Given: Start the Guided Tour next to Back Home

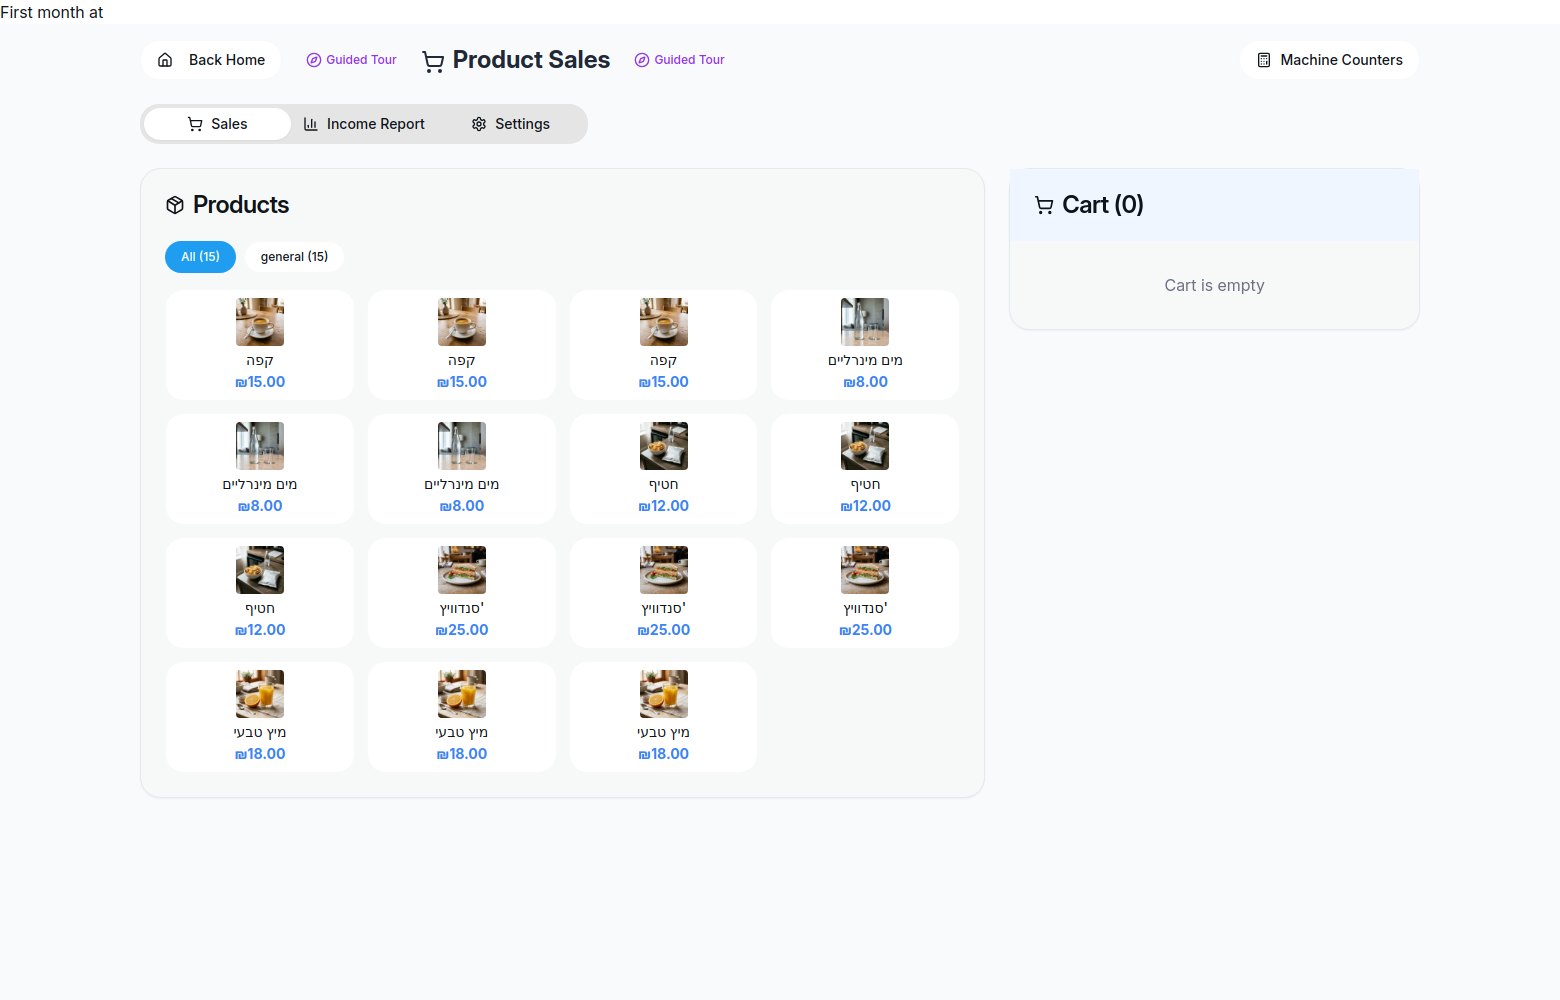Looking at the screenshot, I should (x=351, y=60).
